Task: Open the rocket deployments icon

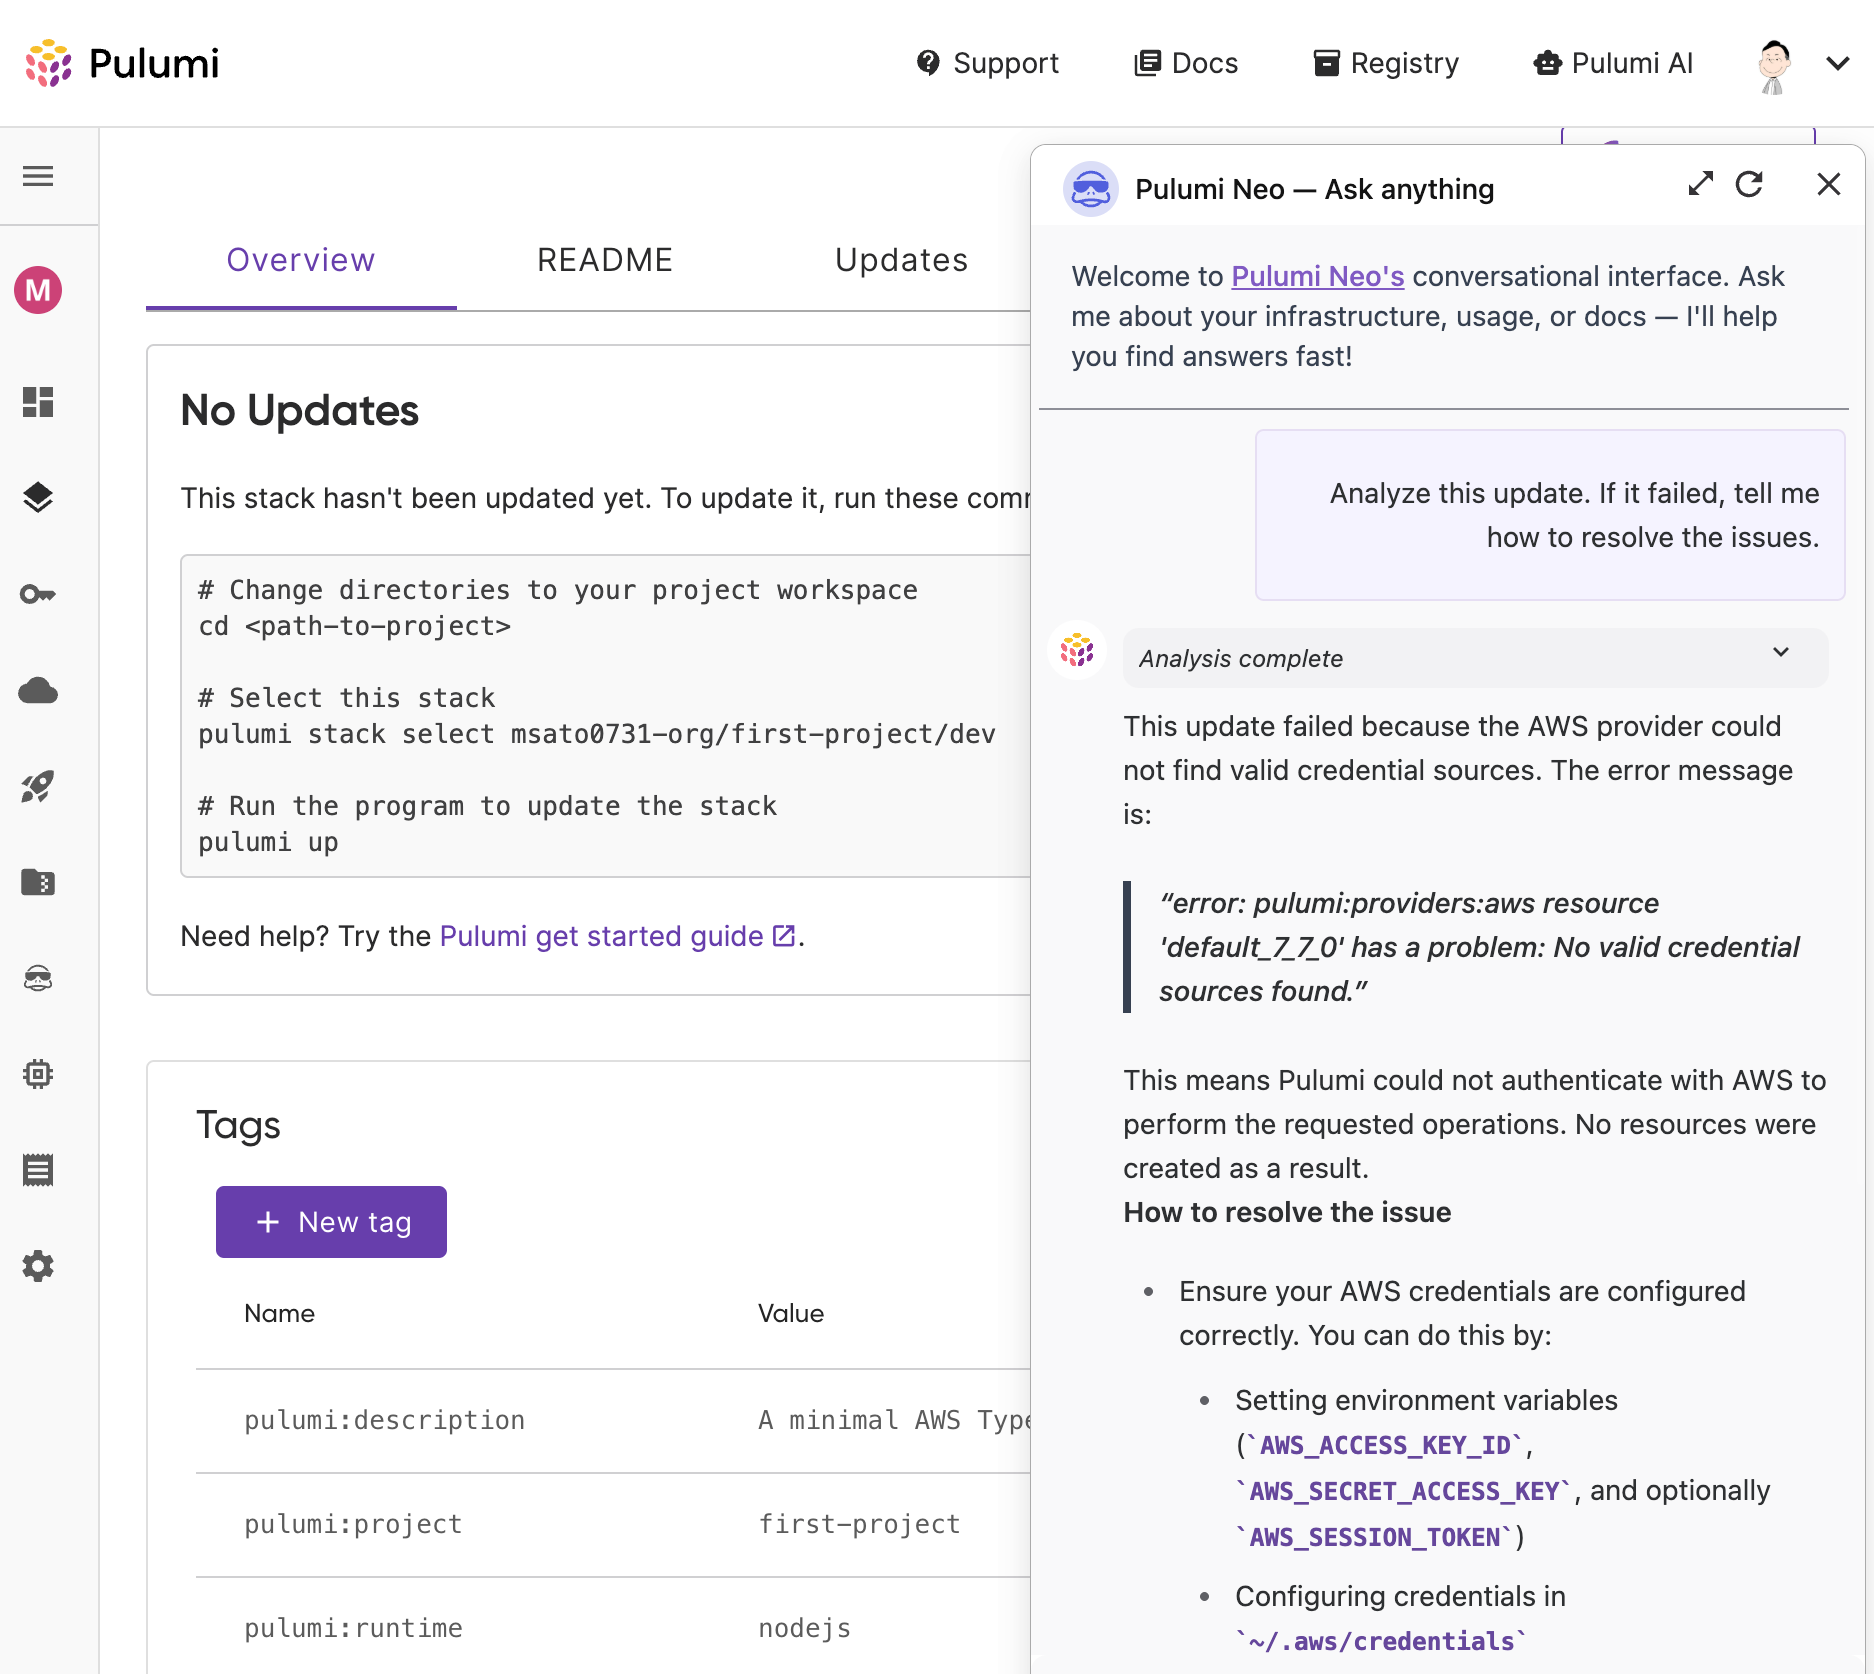Action: point(38,787)
